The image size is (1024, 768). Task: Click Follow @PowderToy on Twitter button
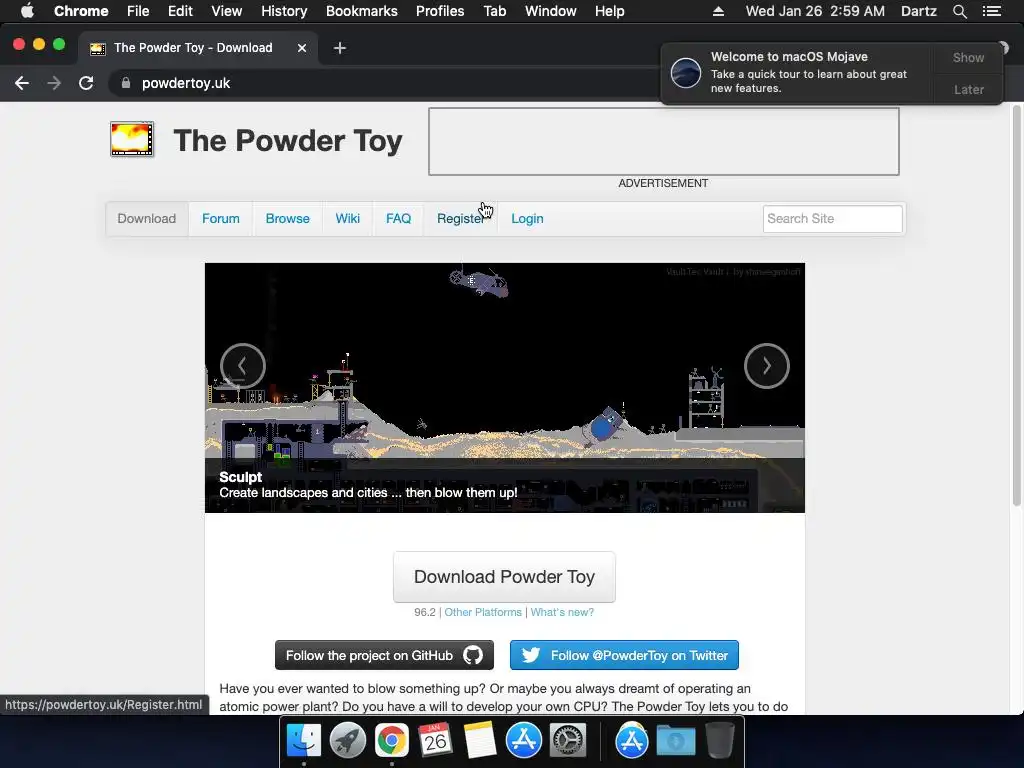coord(624,655)
